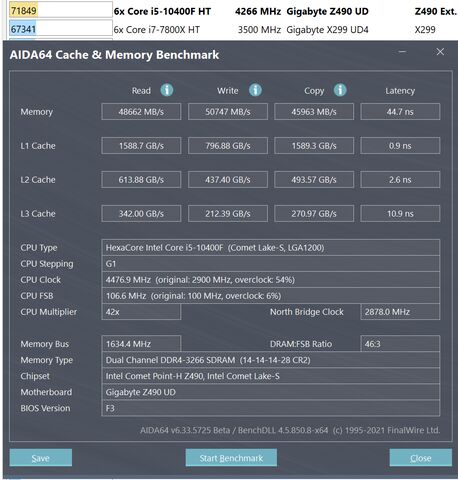This screenshot has height=480, width=458.
Task: Click Start Benchmark button
Action: (x=231, y=458)
